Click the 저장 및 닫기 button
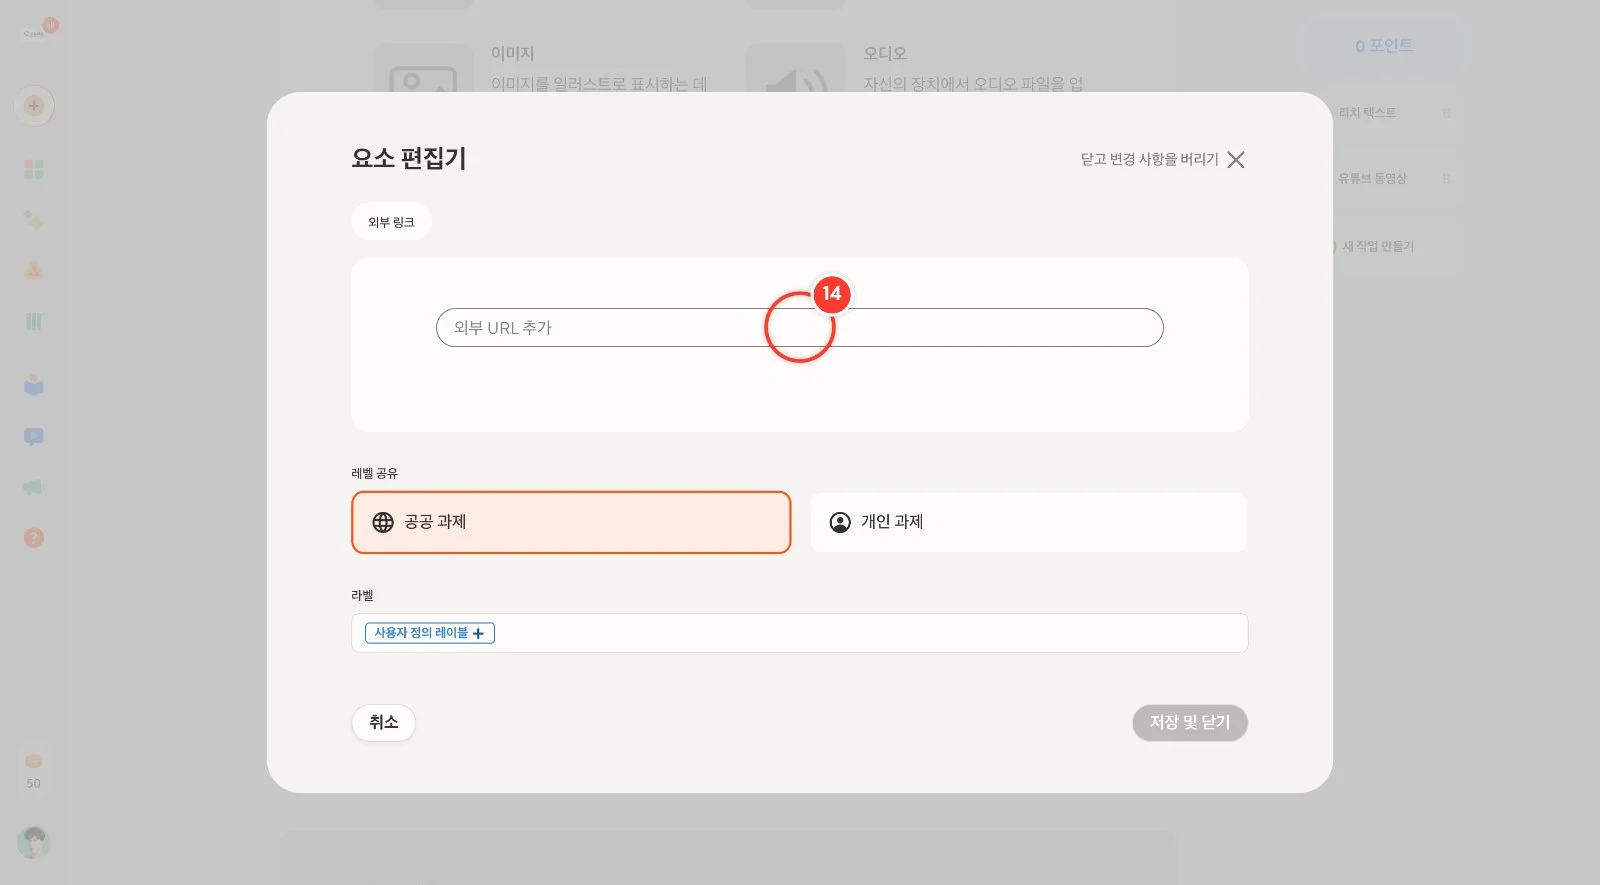The height and width of the screenshot is (885, 1600). (x=1190, y=723)
